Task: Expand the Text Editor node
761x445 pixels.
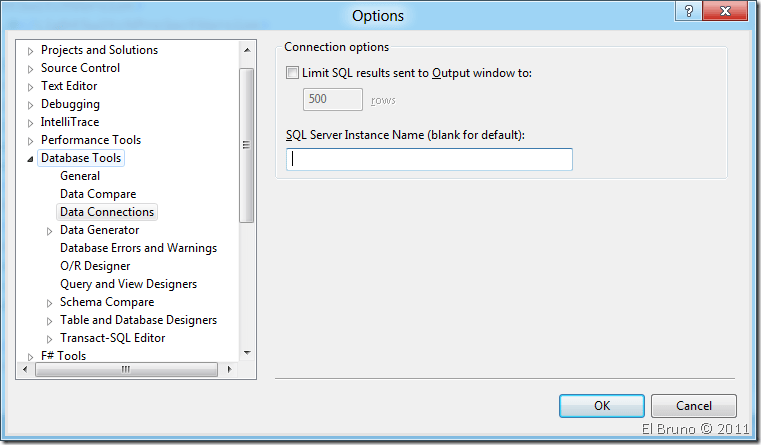Action: tap(31, 87)
